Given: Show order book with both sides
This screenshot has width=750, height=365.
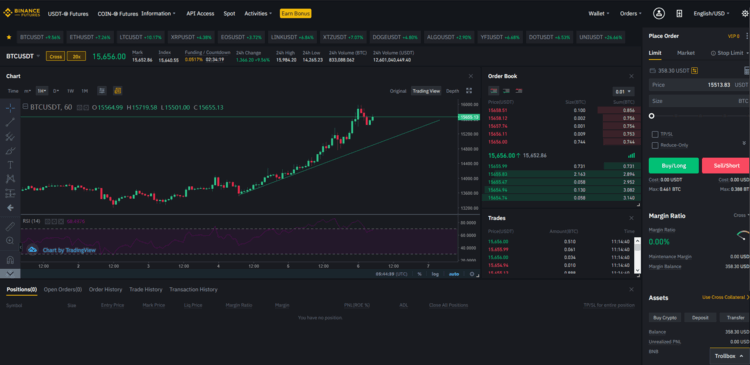Looking at the screenshot, I should point(494,91).
